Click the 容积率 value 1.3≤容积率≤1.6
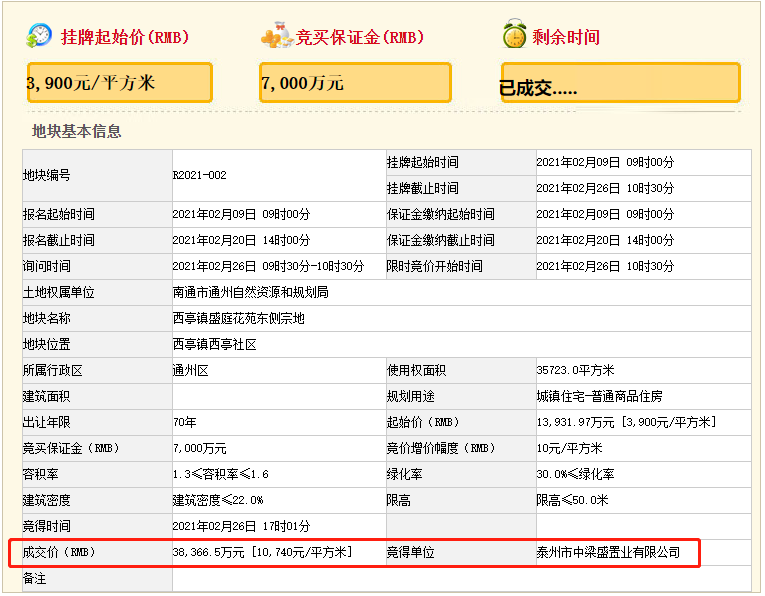The image size is (765, 596). tap(221, 475)
